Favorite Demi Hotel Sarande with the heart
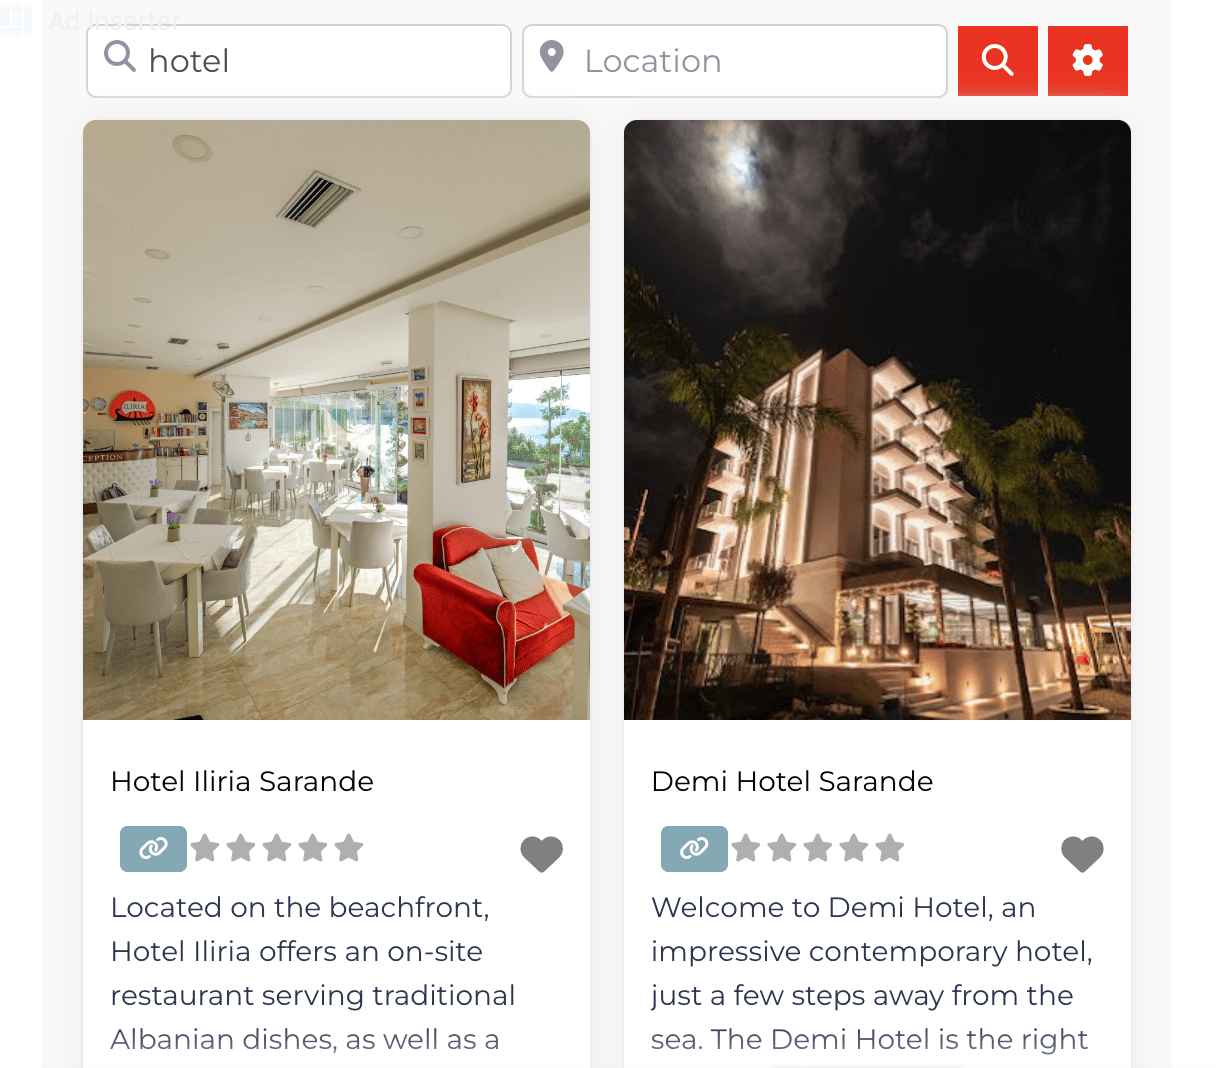Viewport: 1216px width, 1068px height. click(1082, 854)
